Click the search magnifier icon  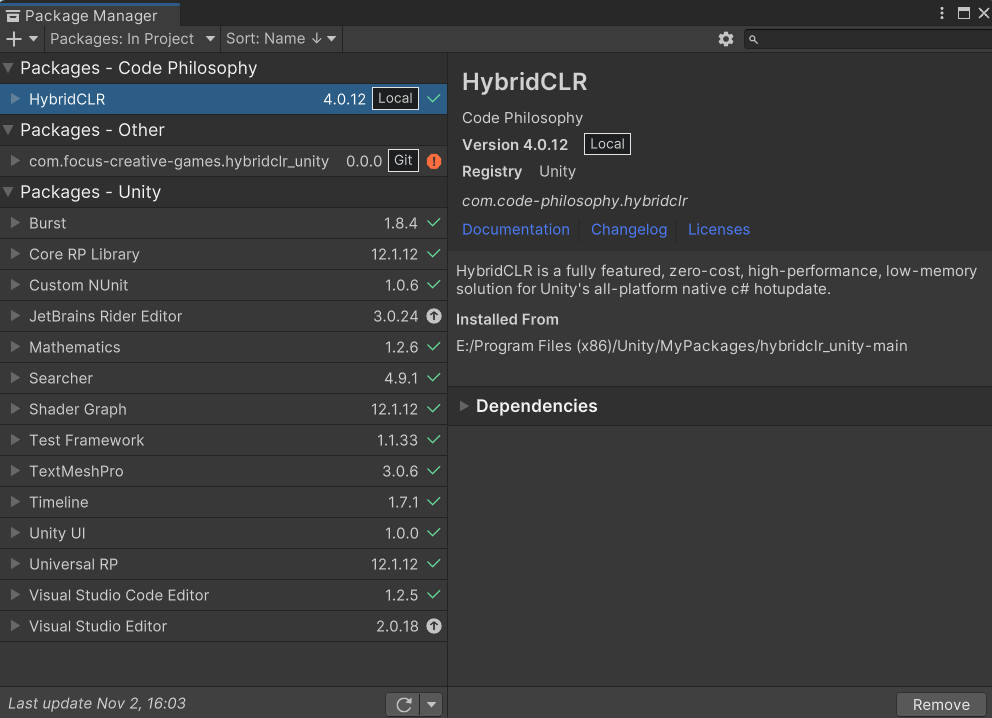753,39
